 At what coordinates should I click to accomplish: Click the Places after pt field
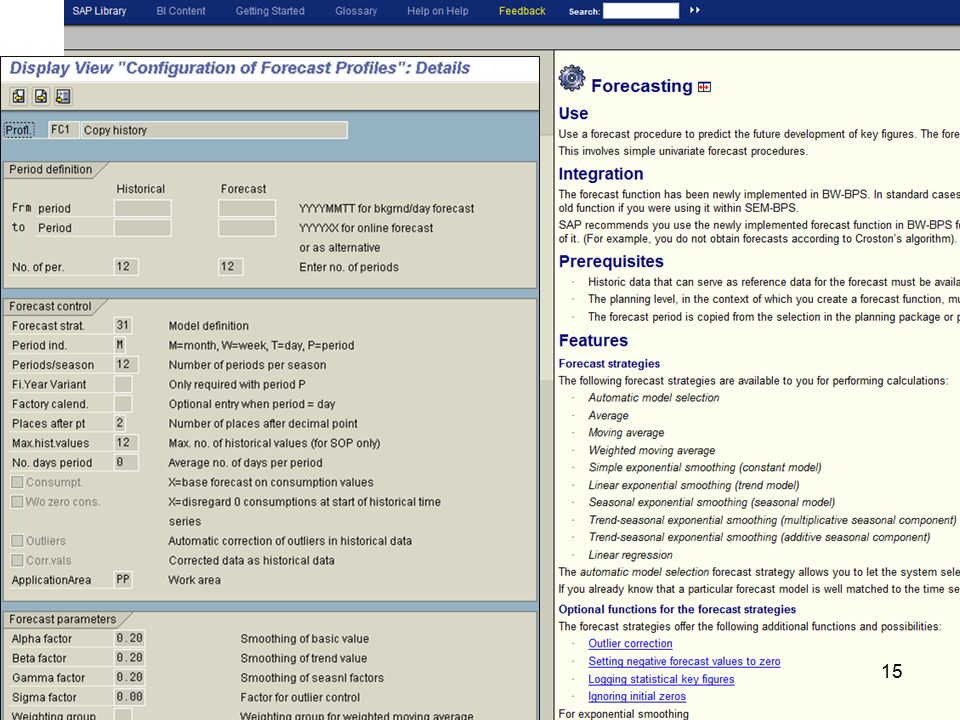(120, 424)
